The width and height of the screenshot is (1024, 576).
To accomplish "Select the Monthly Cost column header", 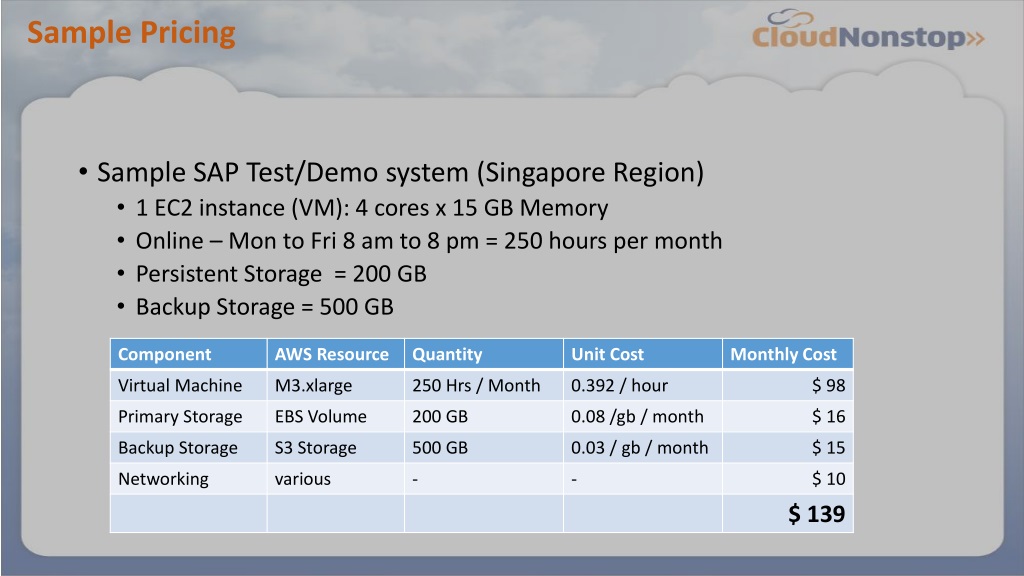I will [788, 354].
